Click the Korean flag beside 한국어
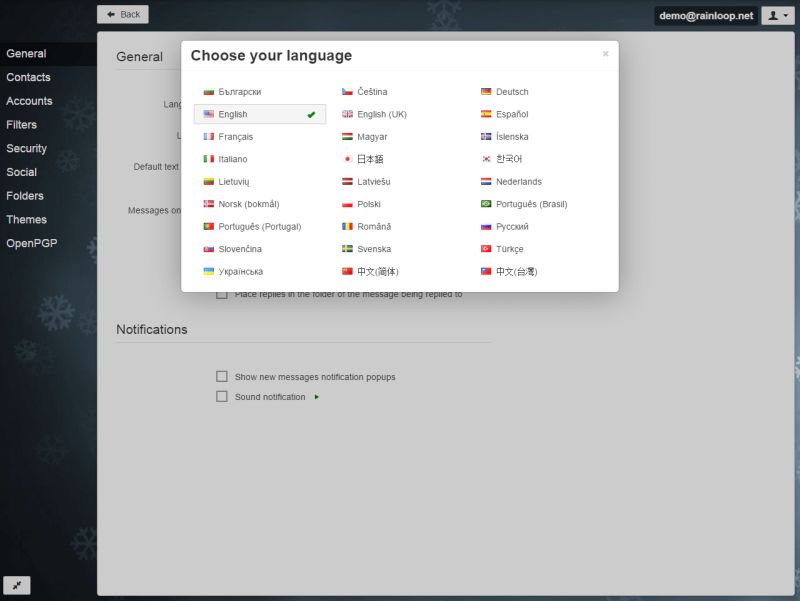This screenshot has height=601, width=800. point(485,158)
